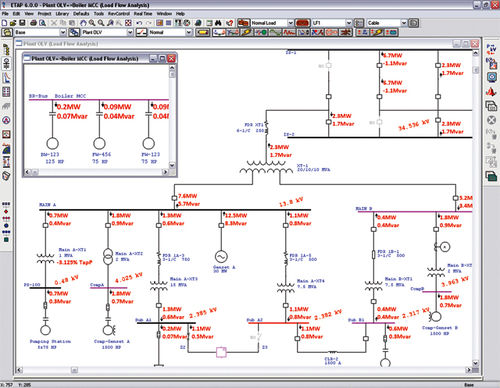Click the Report Manager icon on right toolbar
The width and height of the screenshot is (500, 388).
[x=491, y=106]
